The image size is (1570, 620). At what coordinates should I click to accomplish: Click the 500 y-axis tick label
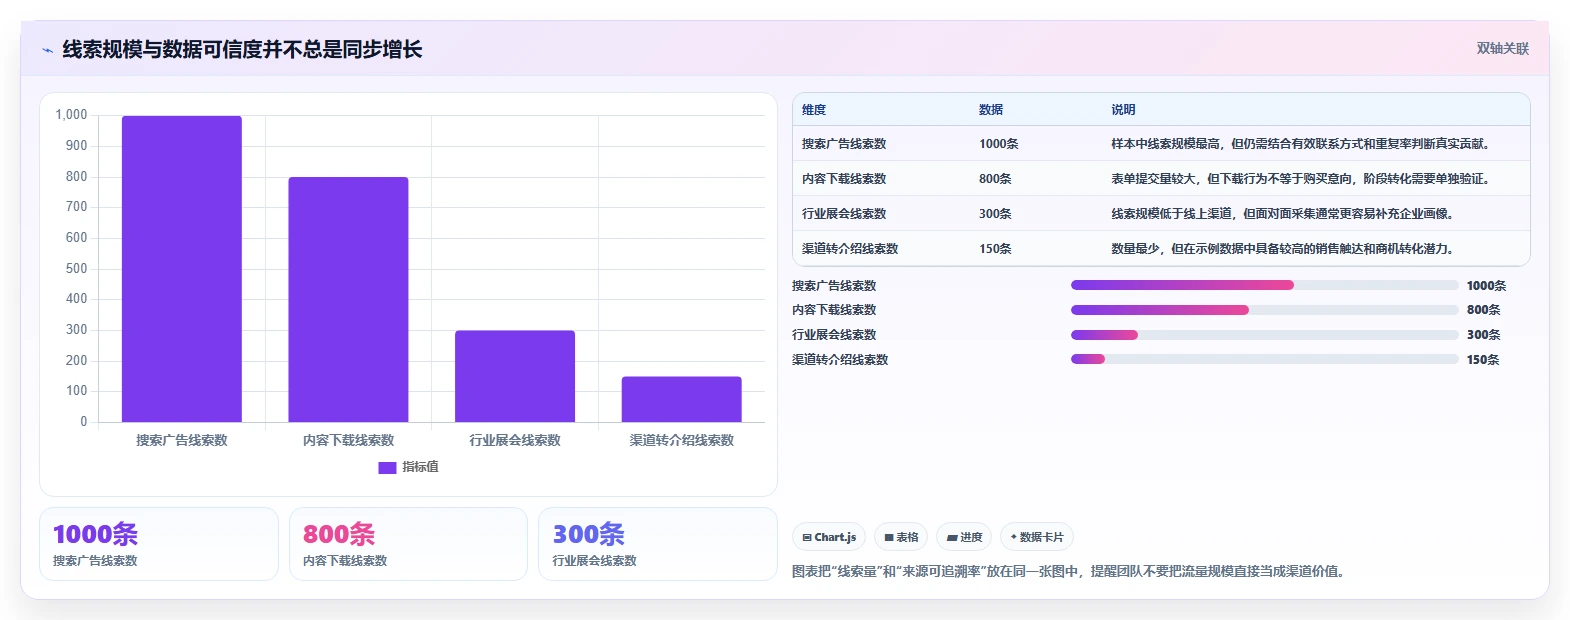pos(76,268)
